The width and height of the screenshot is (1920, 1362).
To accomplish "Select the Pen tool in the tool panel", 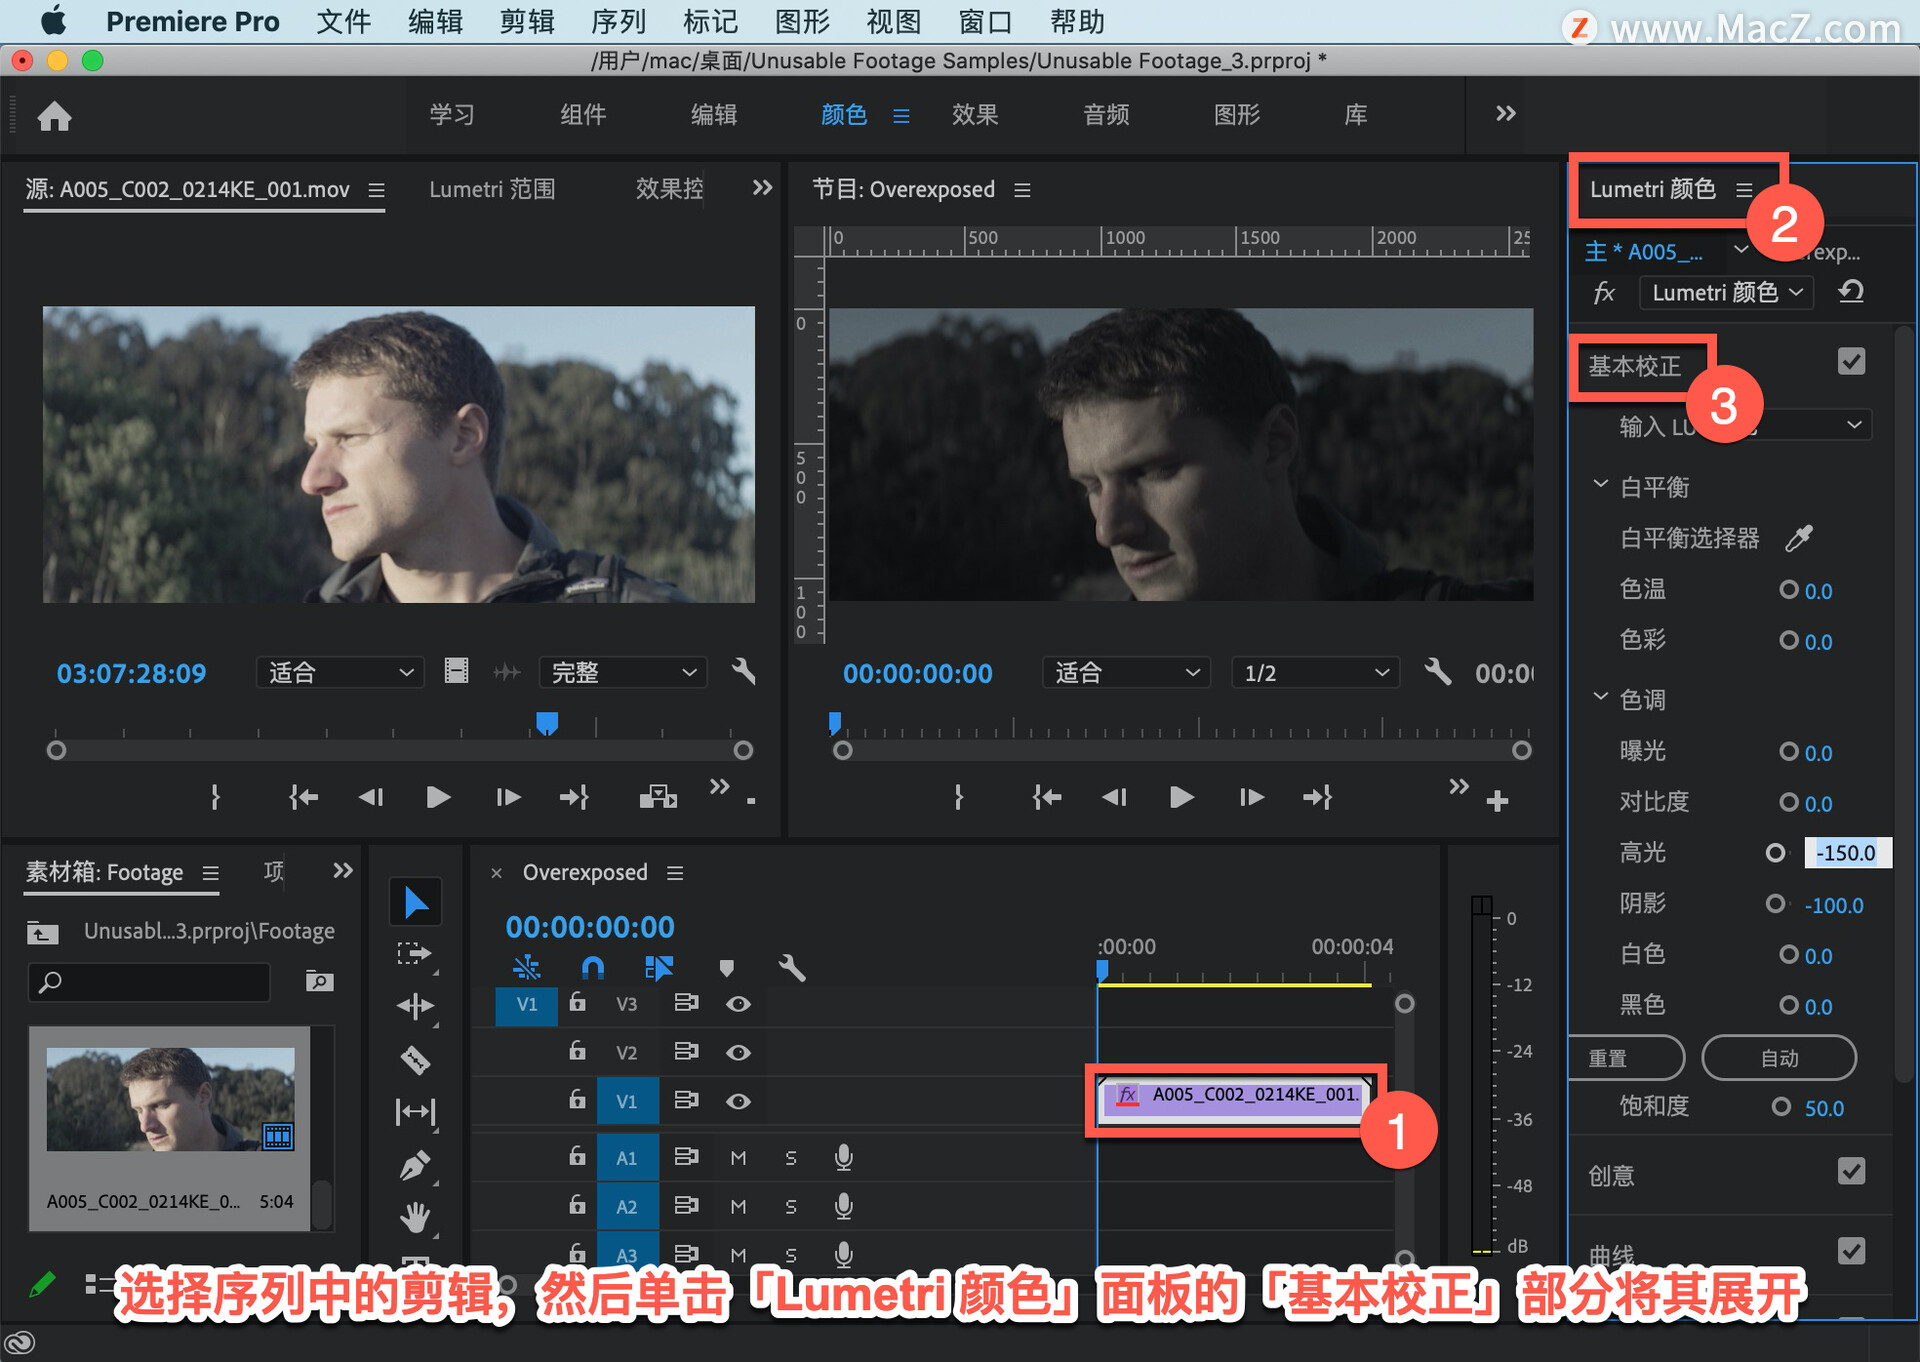I will (415, 1165).
